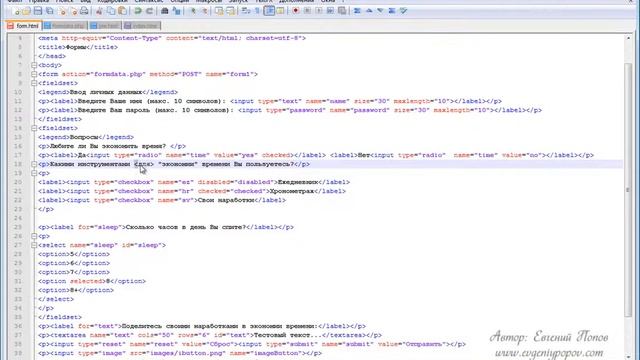Click the Close document toolbar icon
640x360 pixels.
(x=63, y=11)
